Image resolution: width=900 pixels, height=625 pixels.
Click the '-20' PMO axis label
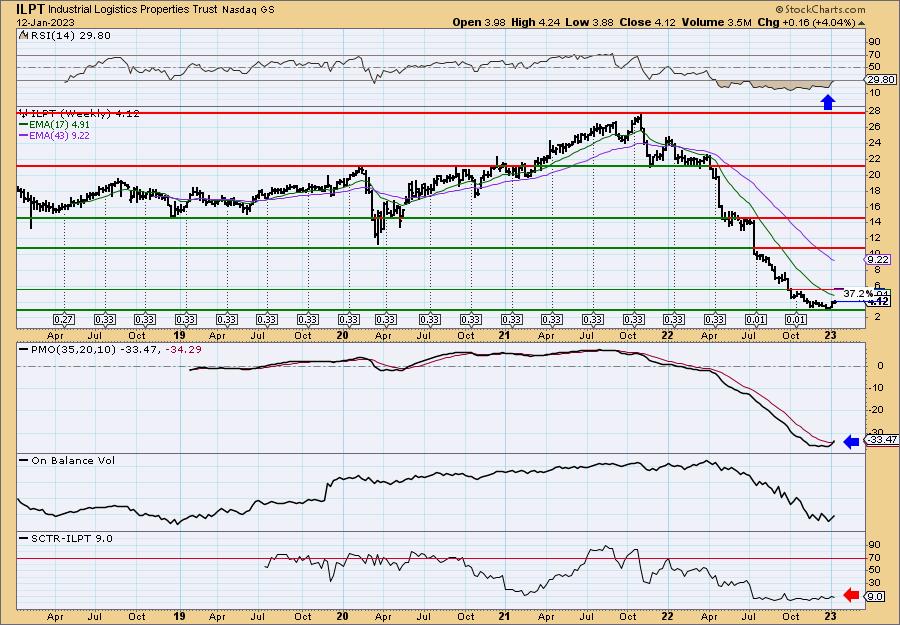point(876,409)
